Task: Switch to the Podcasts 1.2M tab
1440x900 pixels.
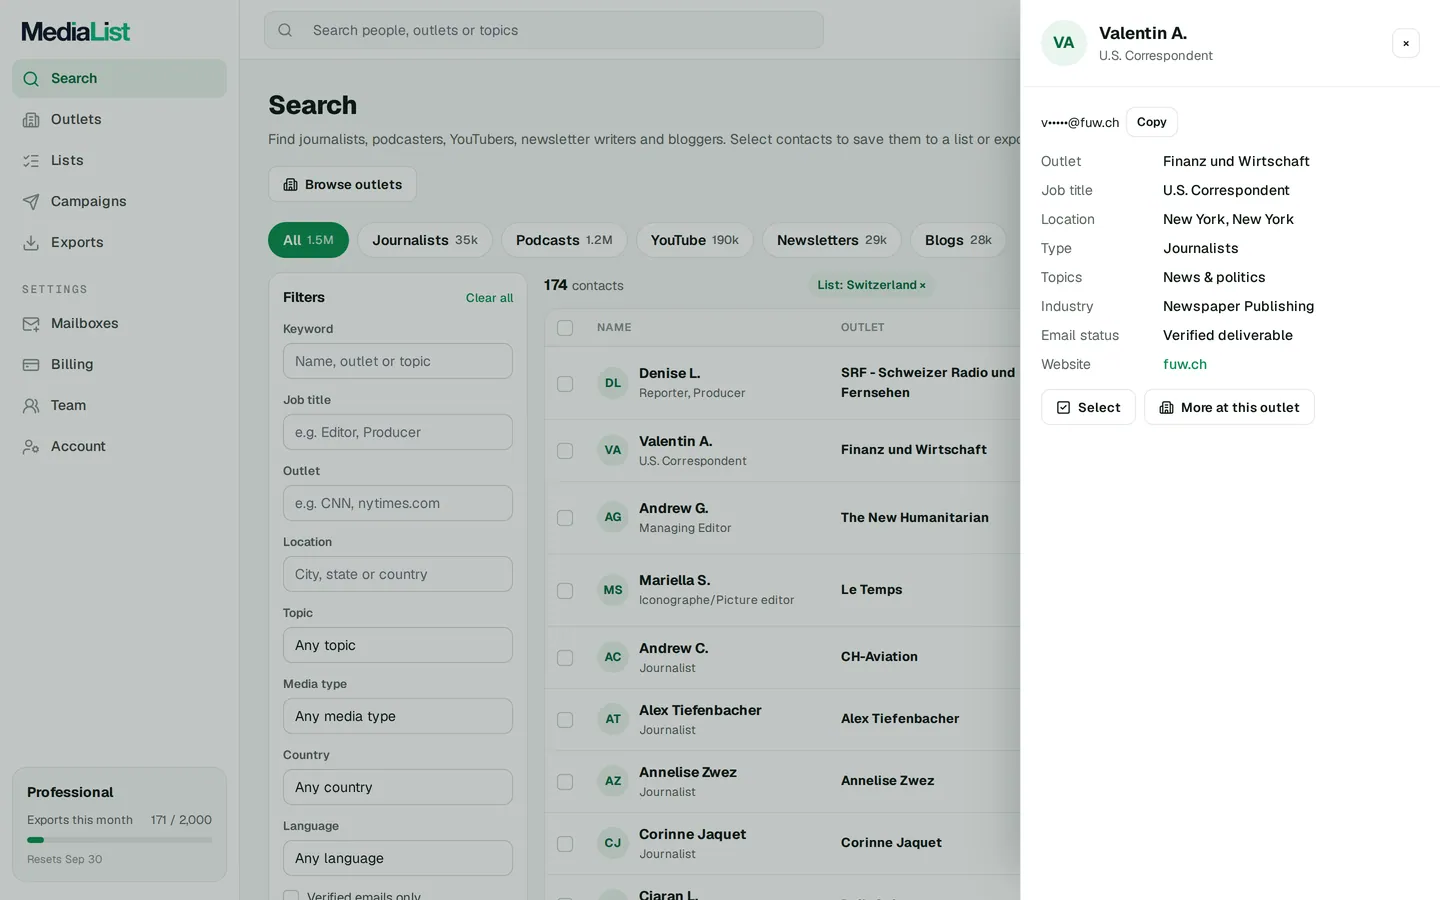Action: [564, 240]
